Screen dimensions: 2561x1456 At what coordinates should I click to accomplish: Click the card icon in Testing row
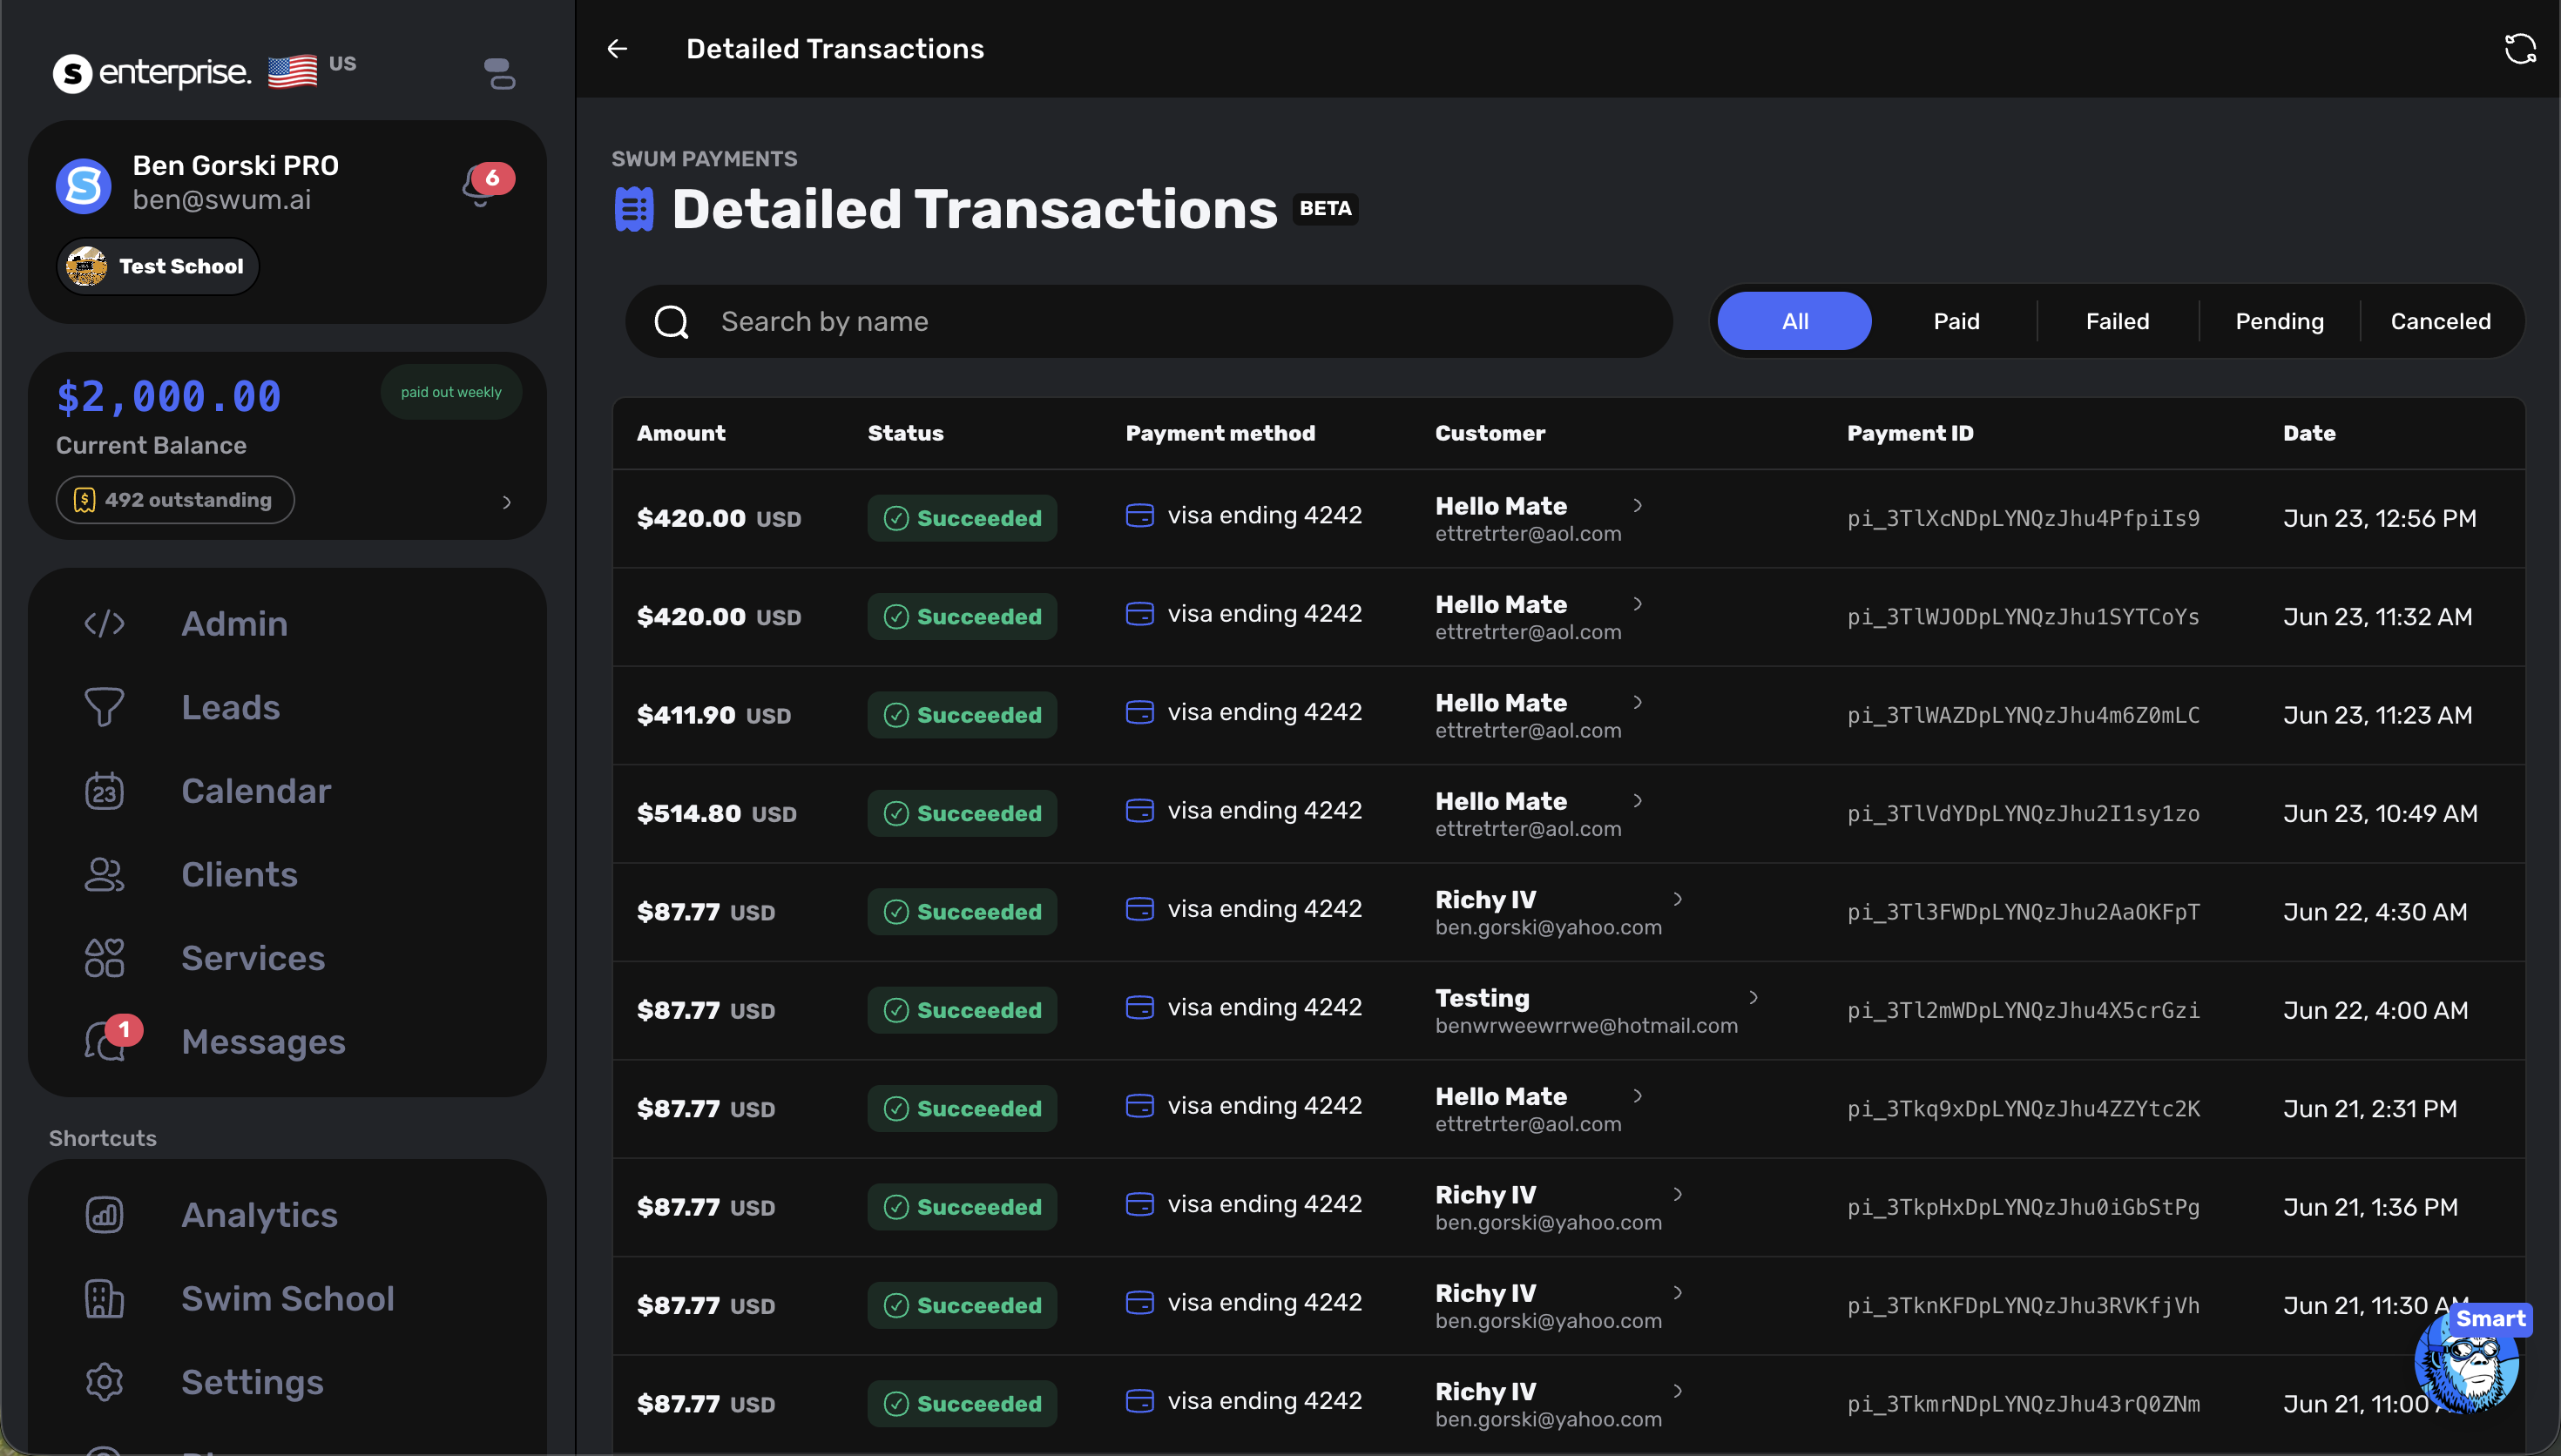tap(1139, 1006)
